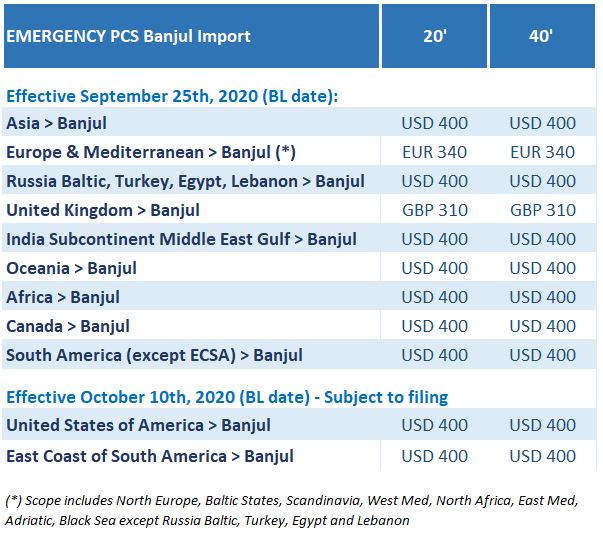Image resolution: width=603 pixels, height=538 pixels.
Task: Select GBP 310 in the 40' column
Action: pos(542,210)
